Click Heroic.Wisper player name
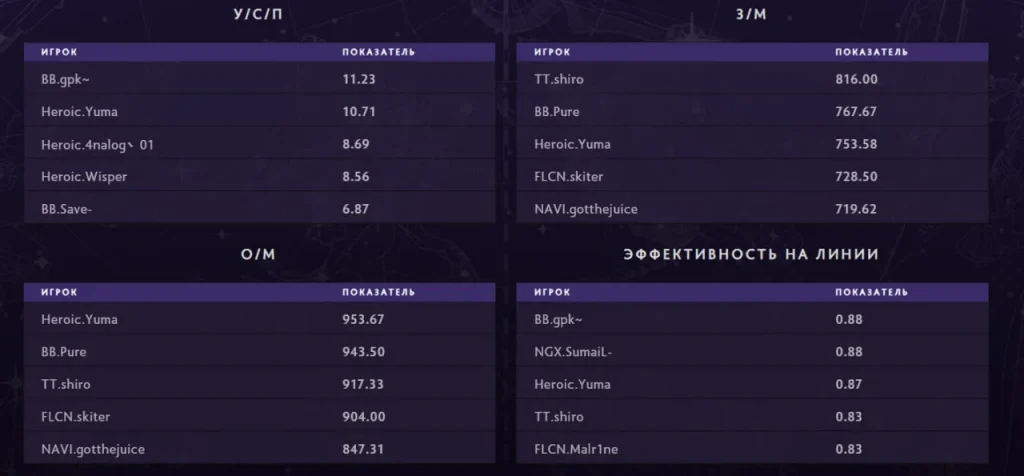The image size is (1024, 476). click(x=84, y=177)
